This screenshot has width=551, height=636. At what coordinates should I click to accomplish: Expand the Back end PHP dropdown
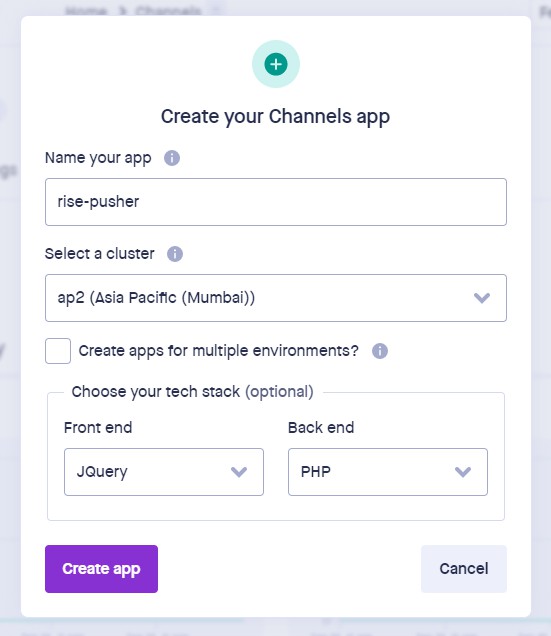click(x=388, y=472)
